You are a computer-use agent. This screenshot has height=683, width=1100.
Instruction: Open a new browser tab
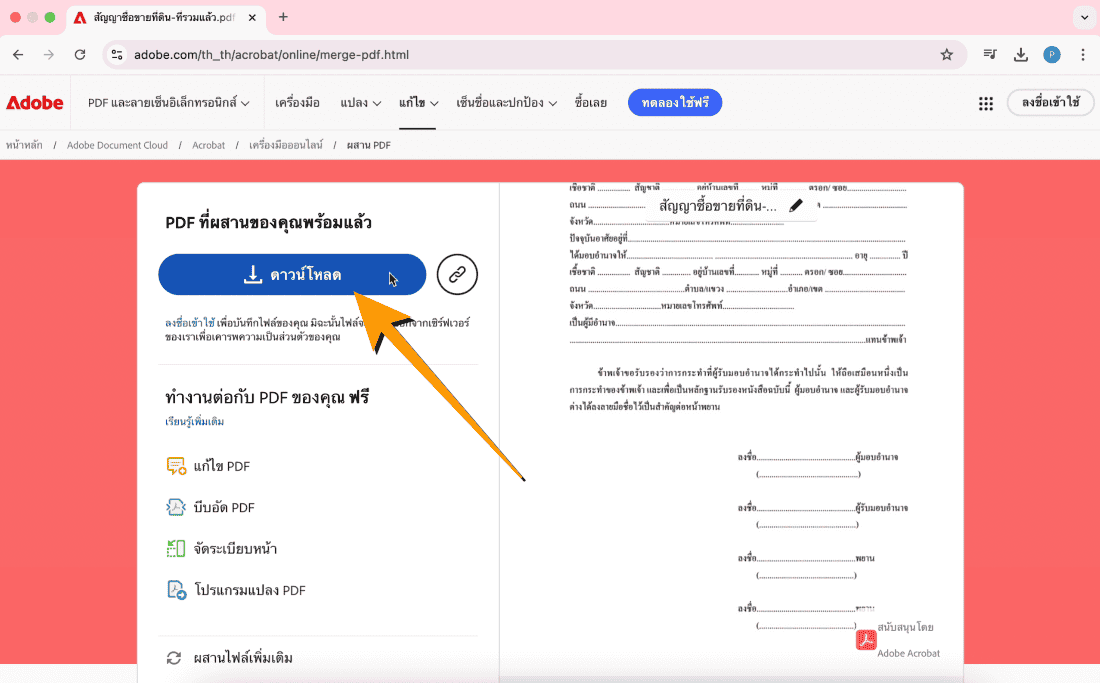pos(283,17)
